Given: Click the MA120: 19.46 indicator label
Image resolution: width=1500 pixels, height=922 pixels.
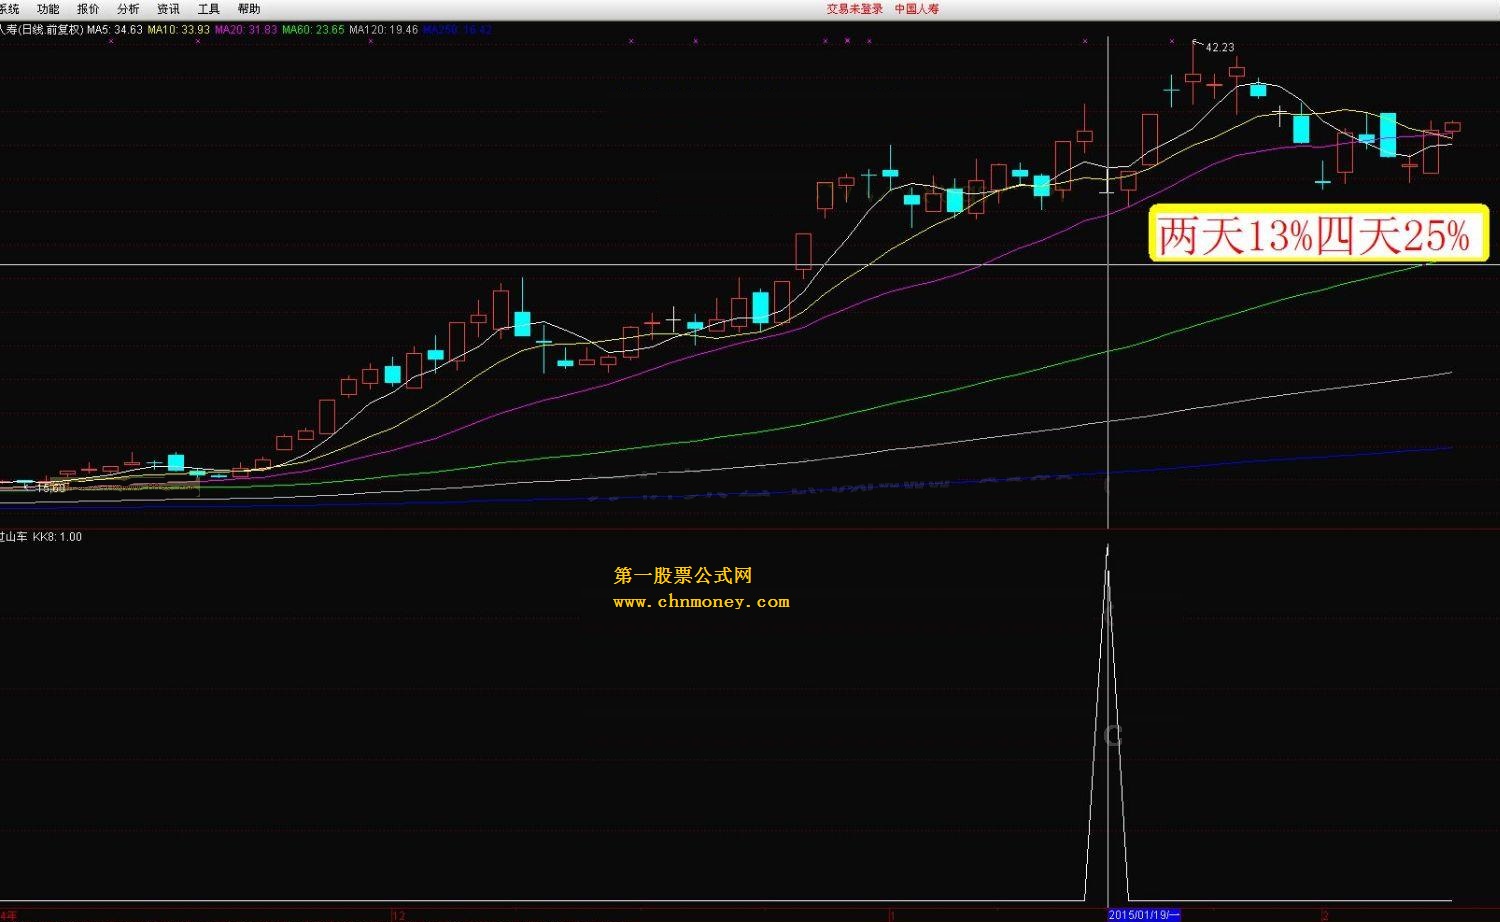Looking at the screenshot, I should (x=384, y=30).
